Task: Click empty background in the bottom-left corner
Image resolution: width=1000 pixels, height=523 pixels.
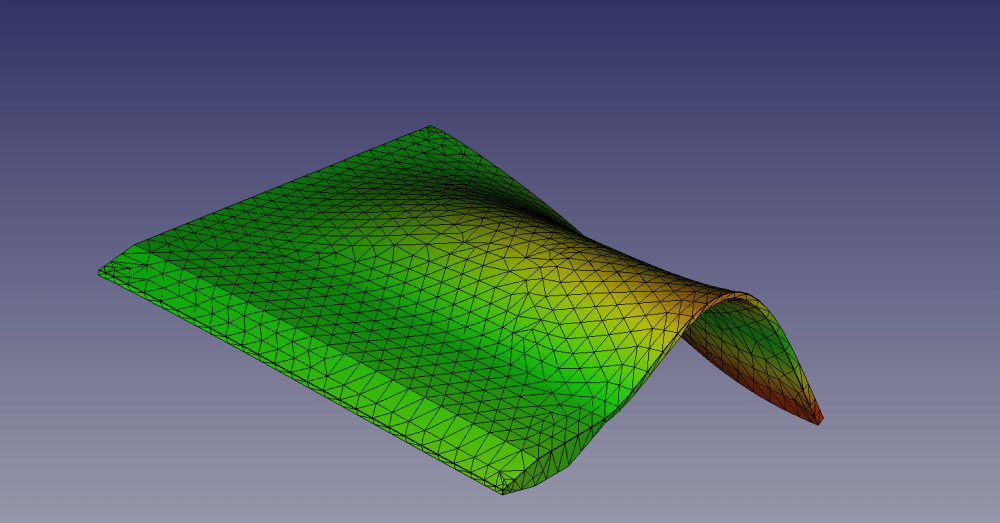Action: click(60, 480)
